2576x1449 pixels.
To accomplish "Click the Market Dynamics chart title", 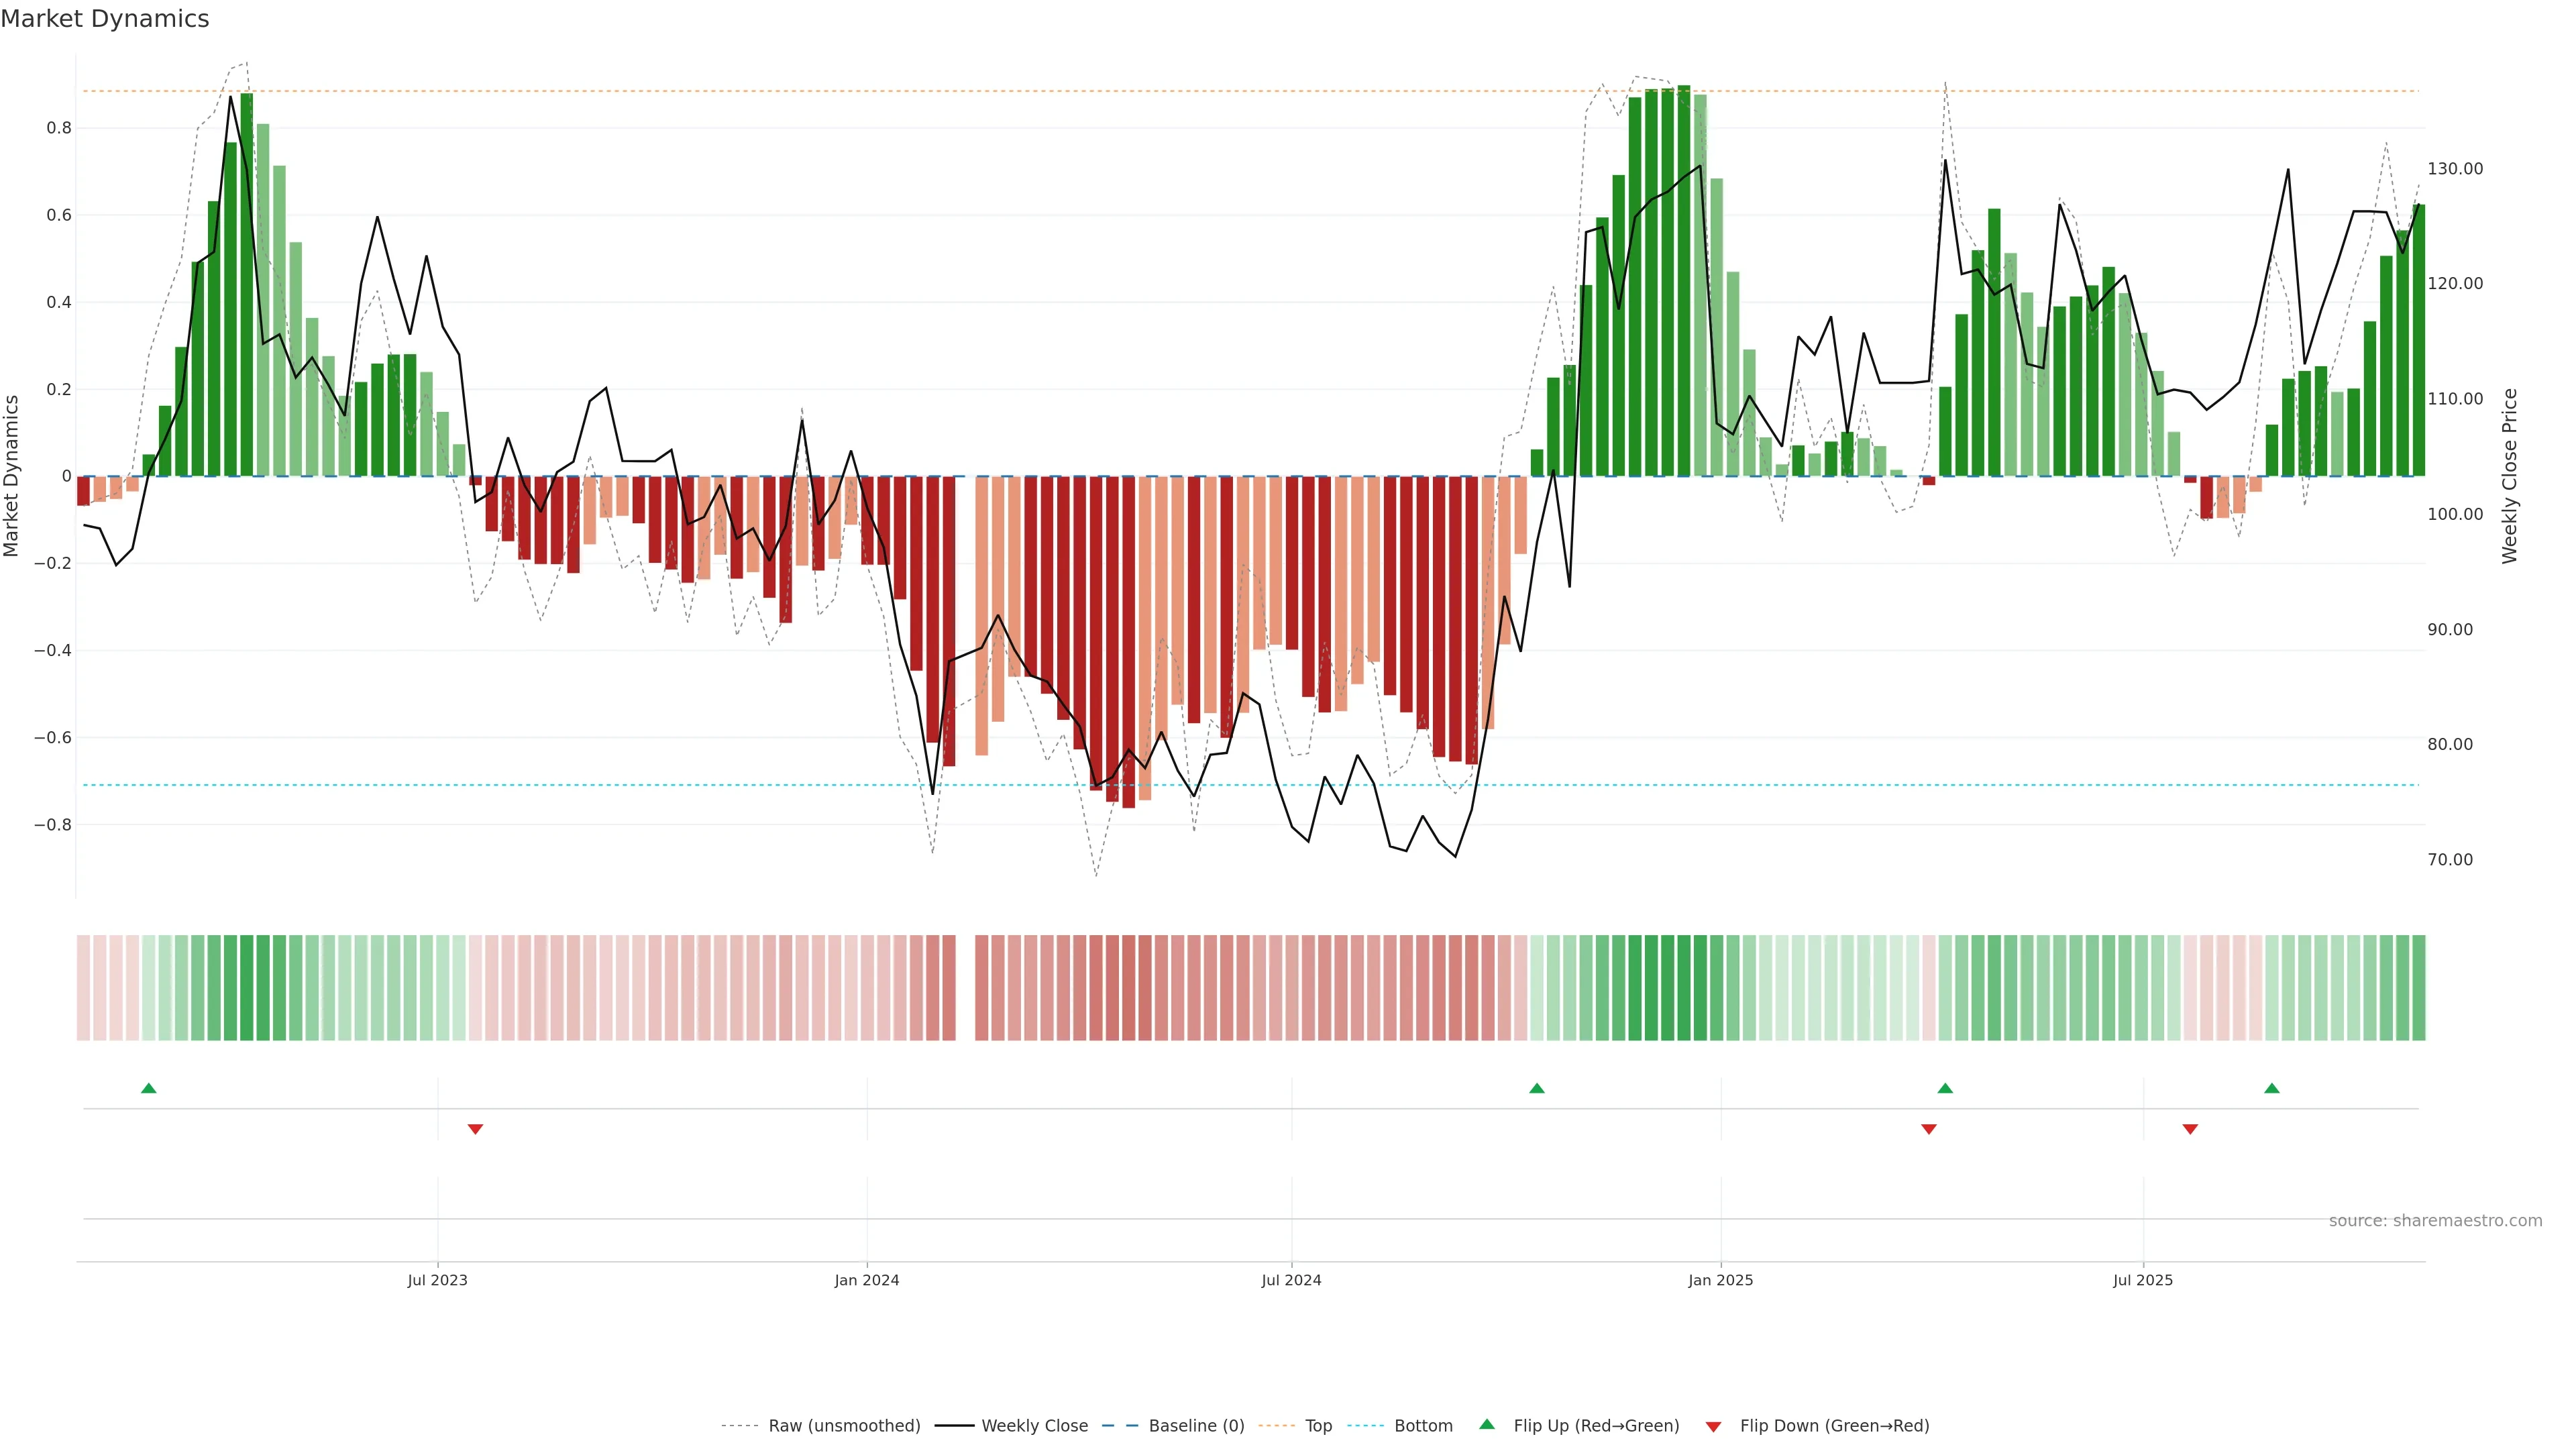I will point(105,19).
